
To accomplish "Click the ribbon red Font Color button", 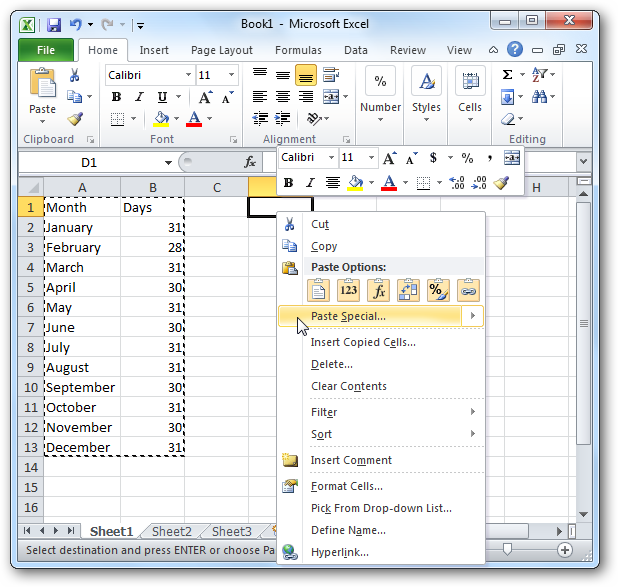I will point(194,119).
